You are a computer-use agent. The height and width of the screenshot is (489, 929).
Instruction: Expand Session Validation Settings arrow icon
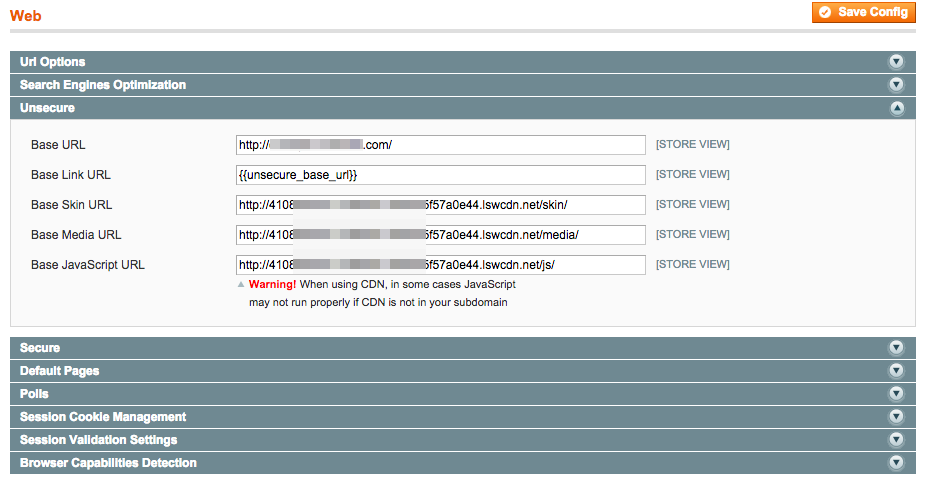pos(896,440)
